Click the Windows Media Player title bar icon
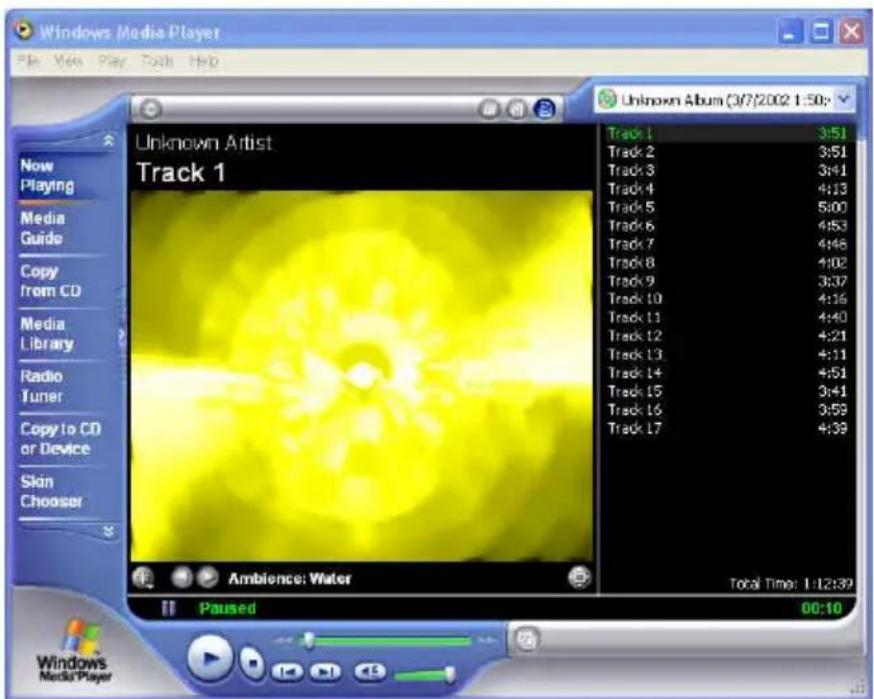 (22, 30)
